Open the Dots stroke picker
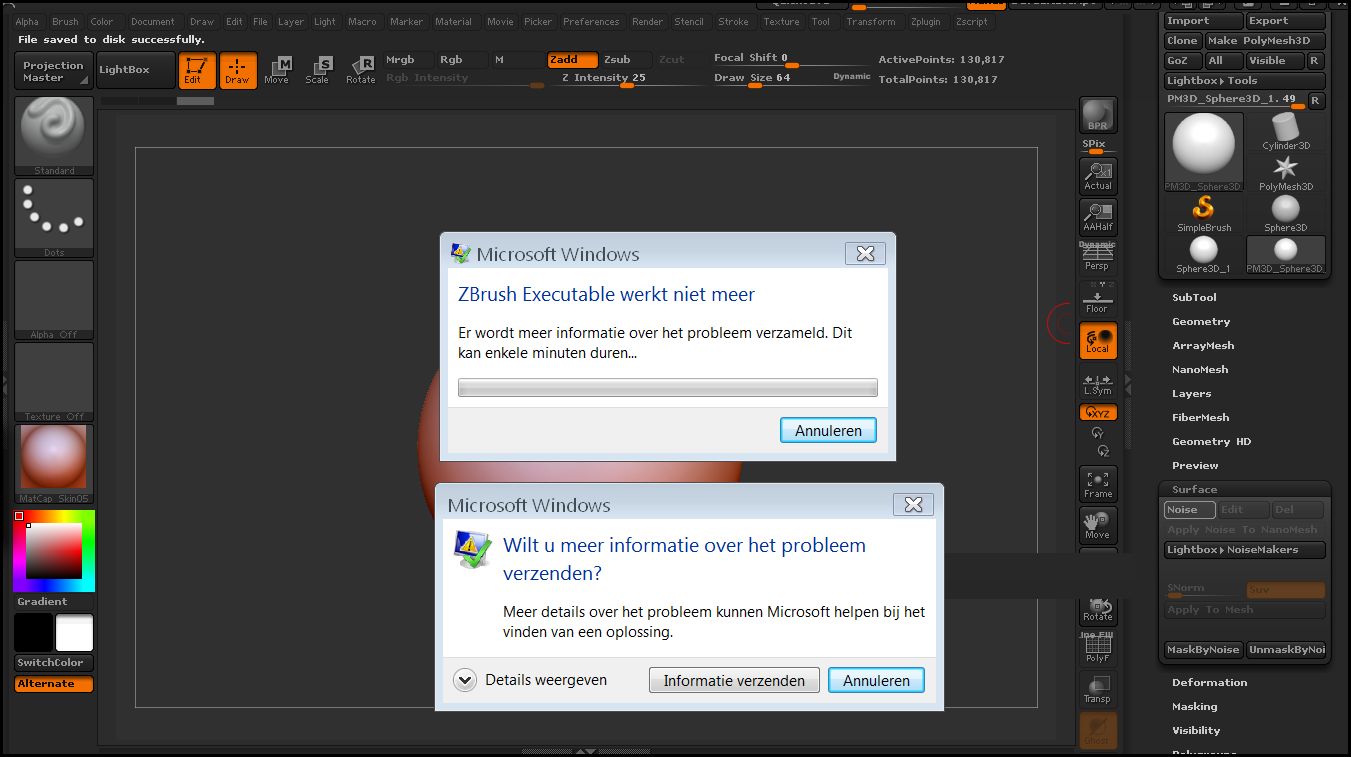 54,218
